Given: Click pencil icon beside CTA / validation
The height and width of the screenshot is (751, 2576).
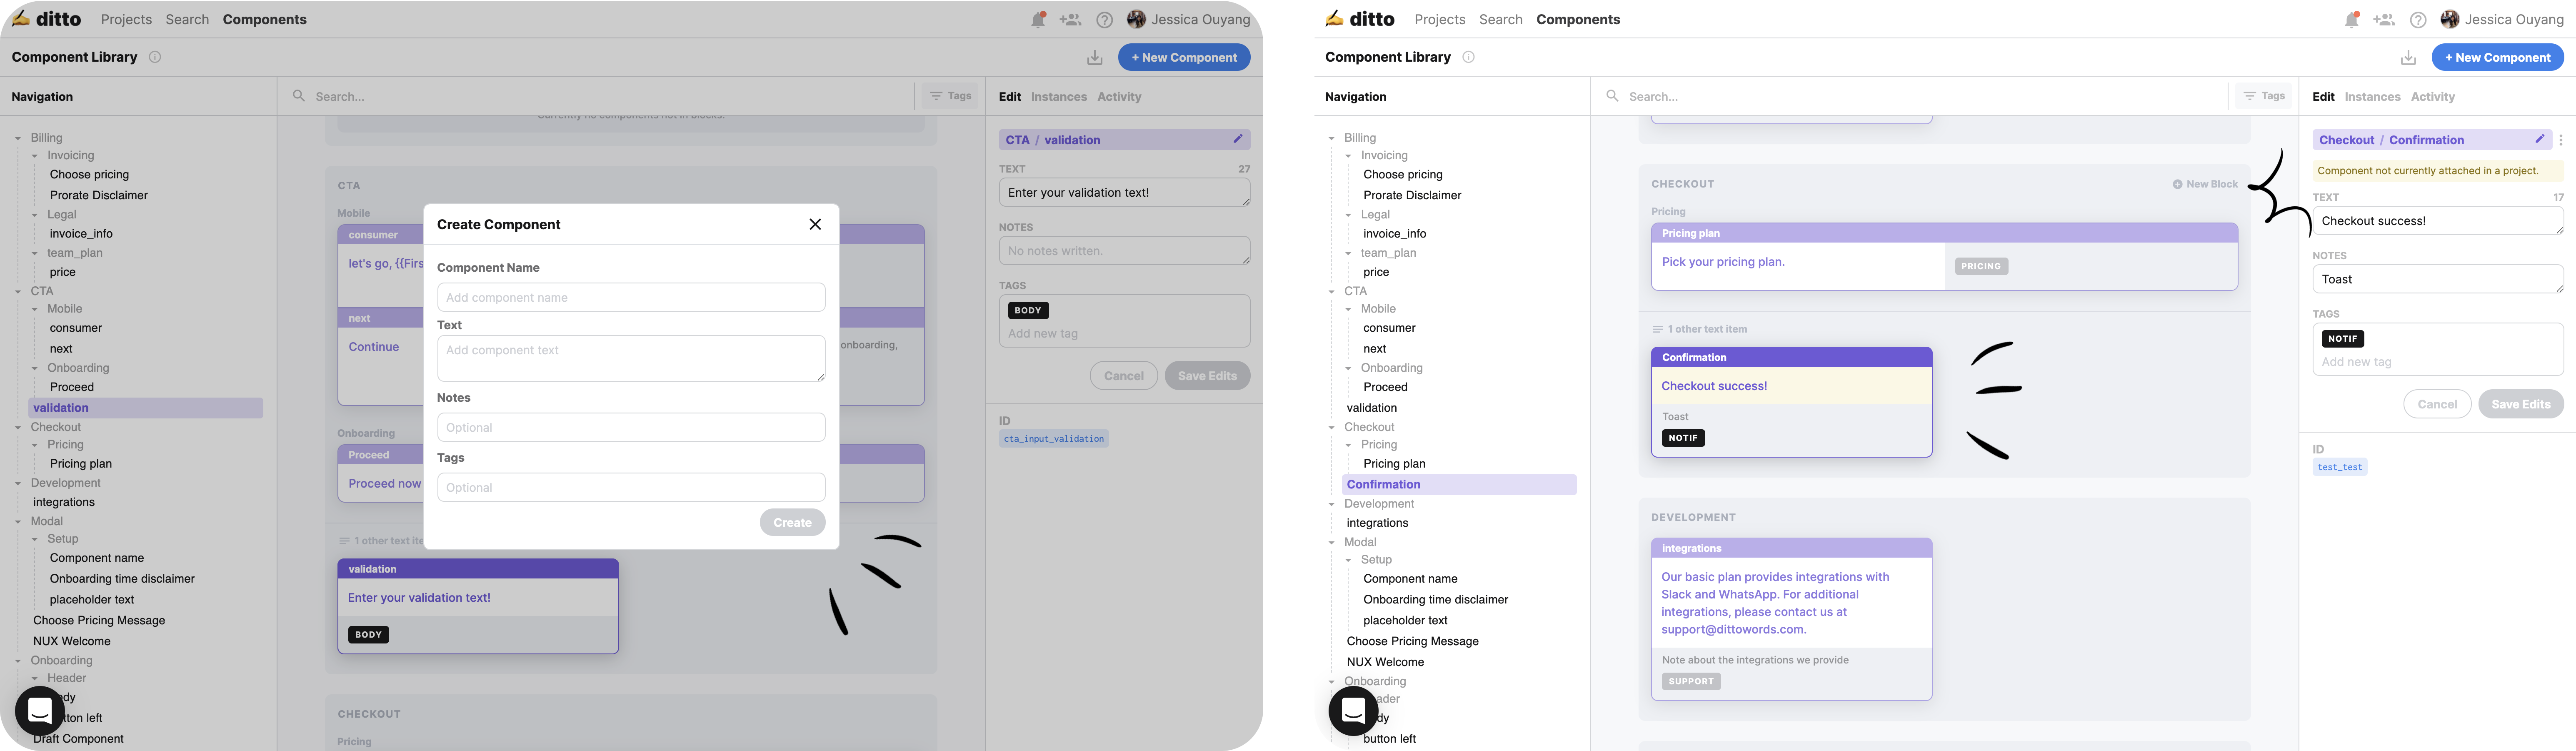Looking at the screenshot, I should tap(1237, 139).
